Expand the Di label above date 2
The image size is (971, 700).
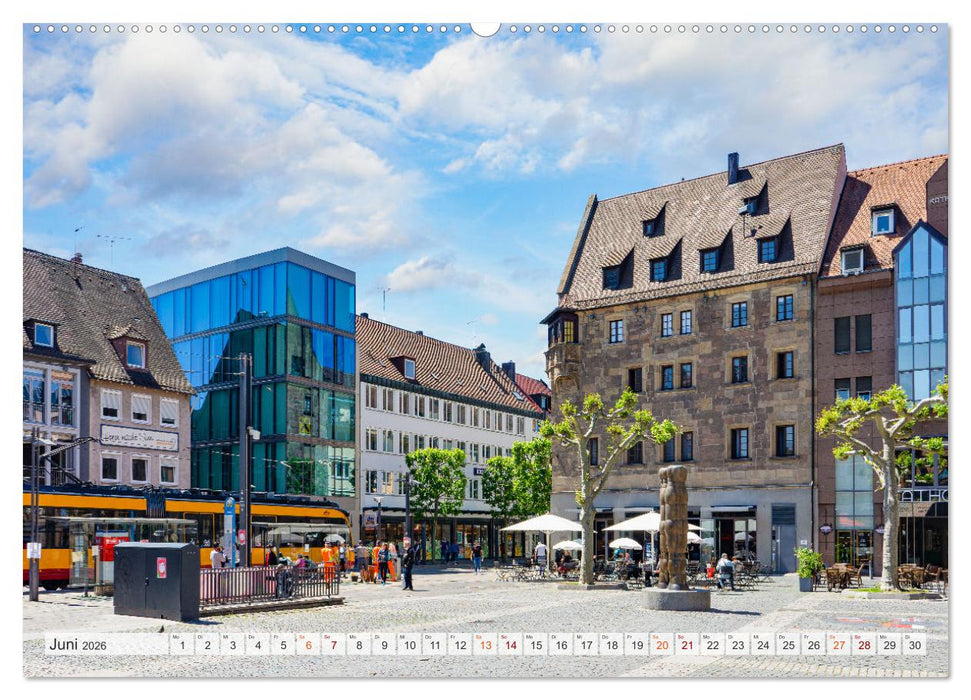[201, 637]
